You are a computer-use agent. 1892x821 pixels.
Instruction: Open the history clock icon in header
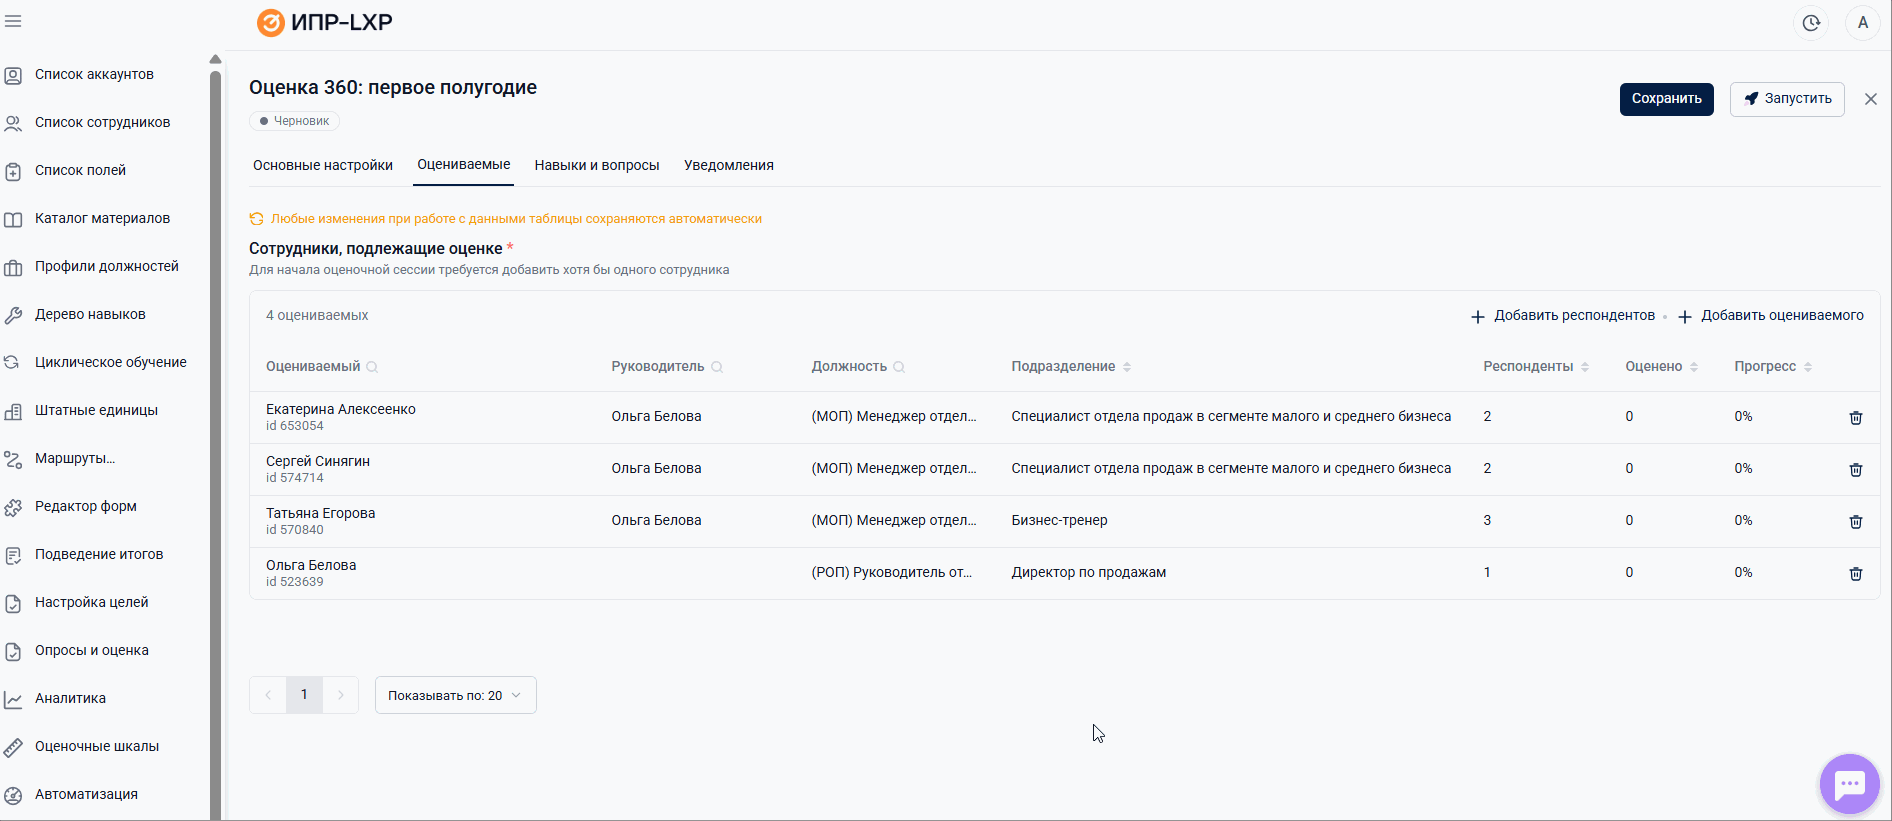pos(1811,23)
